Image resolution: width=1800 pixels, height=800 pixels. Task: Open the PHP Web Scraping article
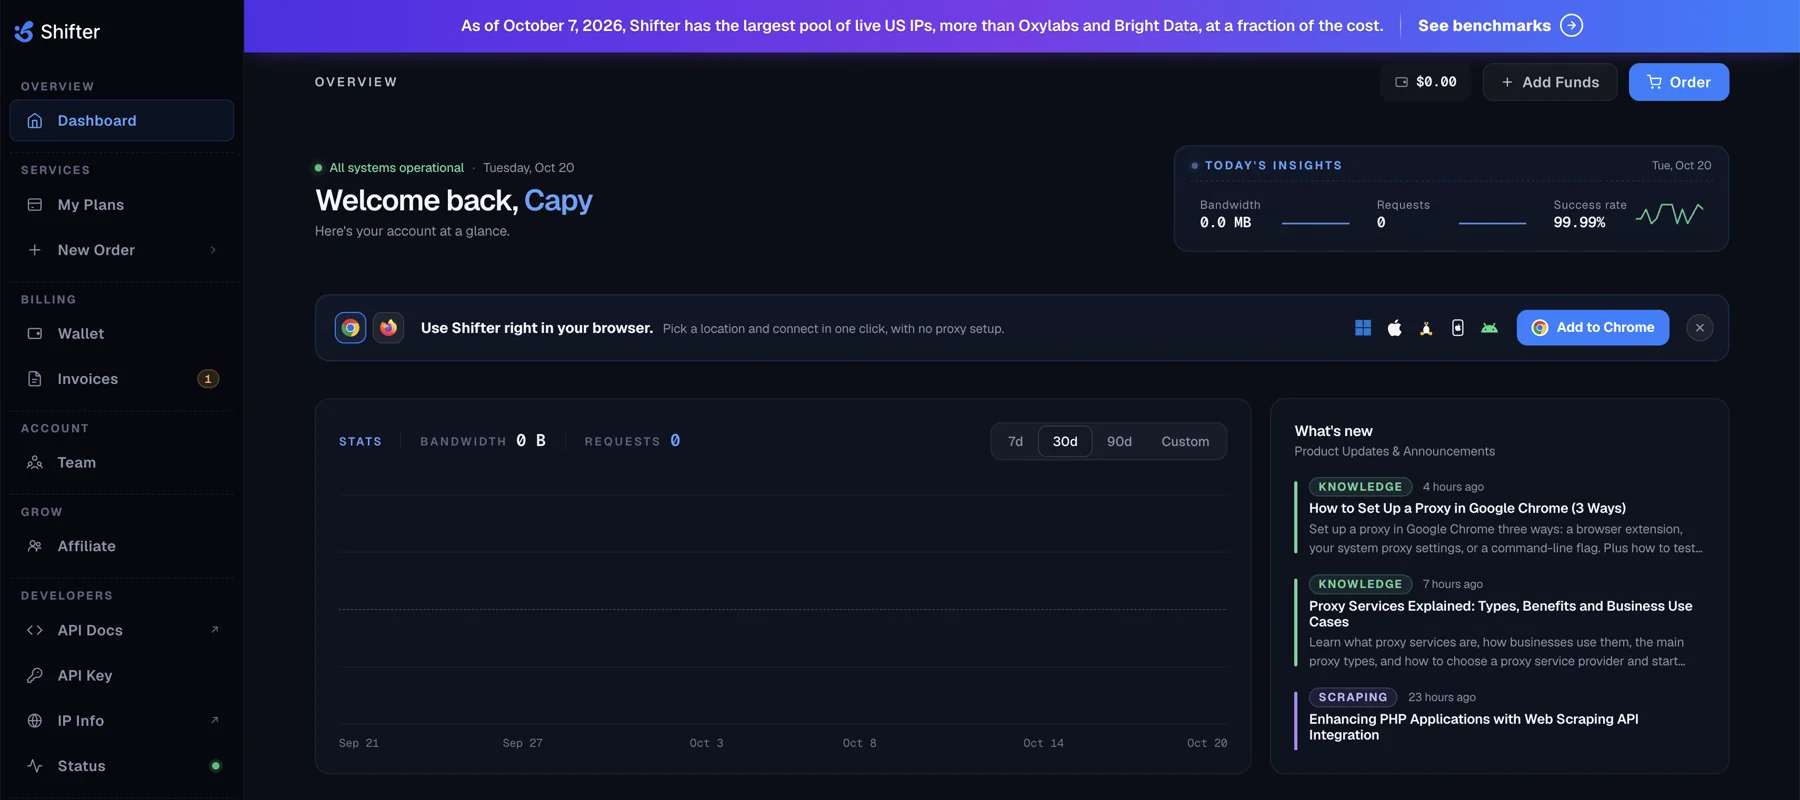click(1473, 727)
